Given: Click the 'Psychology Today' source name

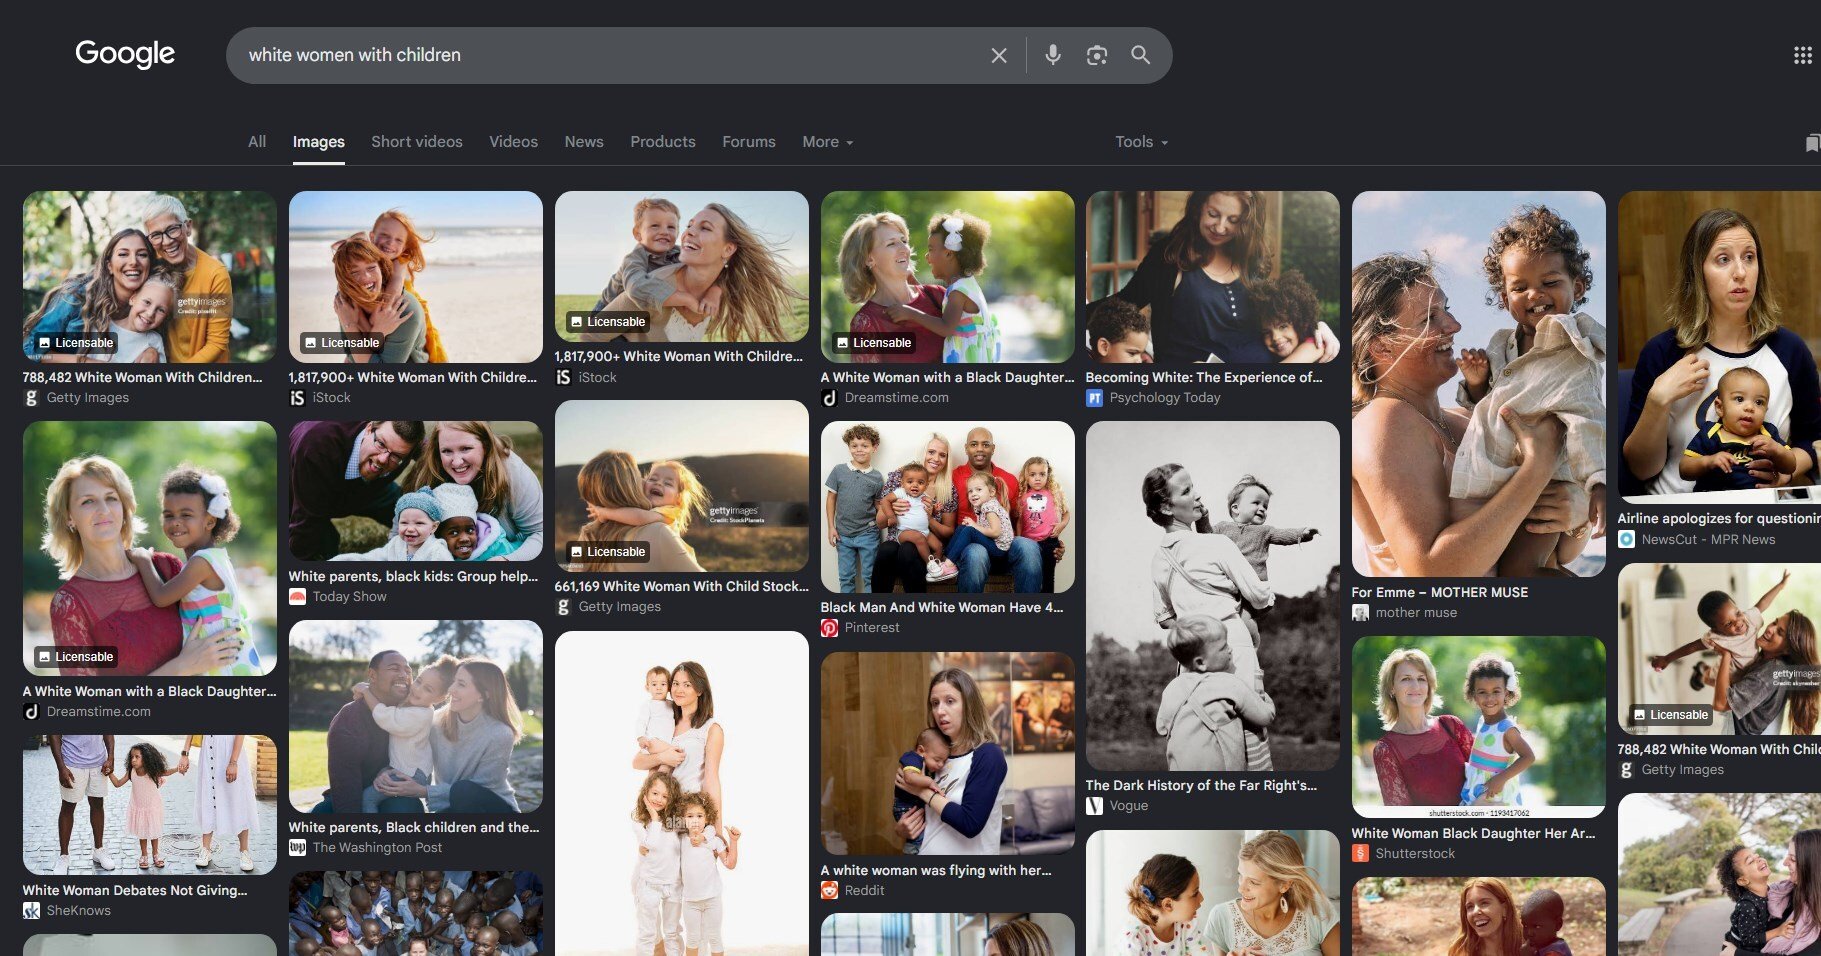Looking at the screenshot, I should tap(1165, 398).
